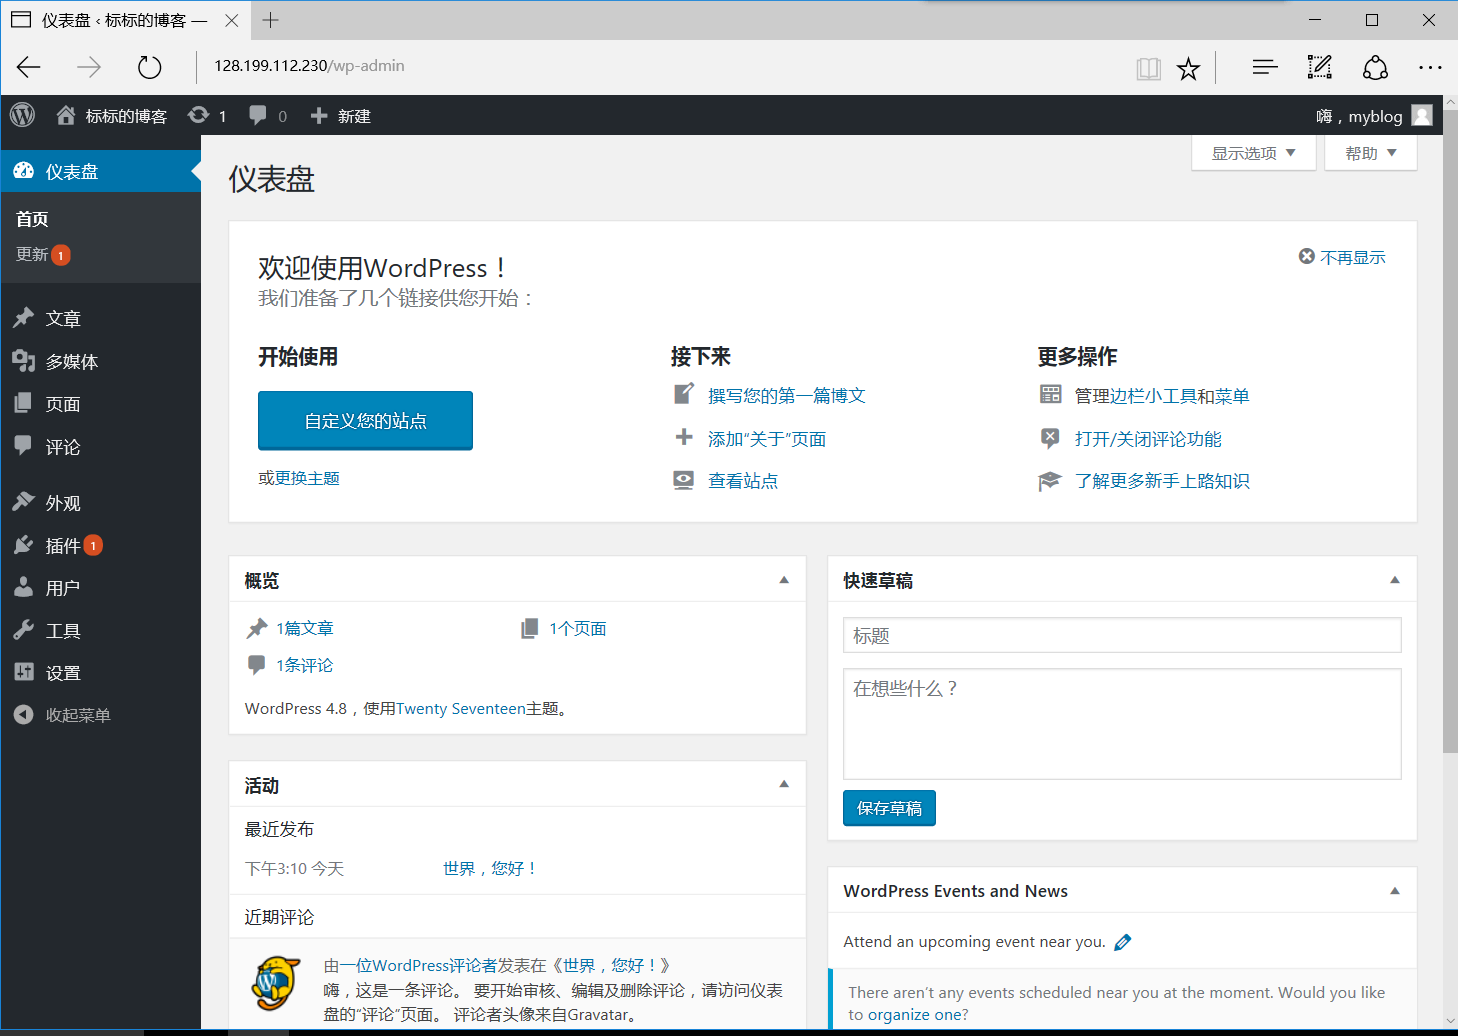Open the Twenty Seventeen theme link

461,709
